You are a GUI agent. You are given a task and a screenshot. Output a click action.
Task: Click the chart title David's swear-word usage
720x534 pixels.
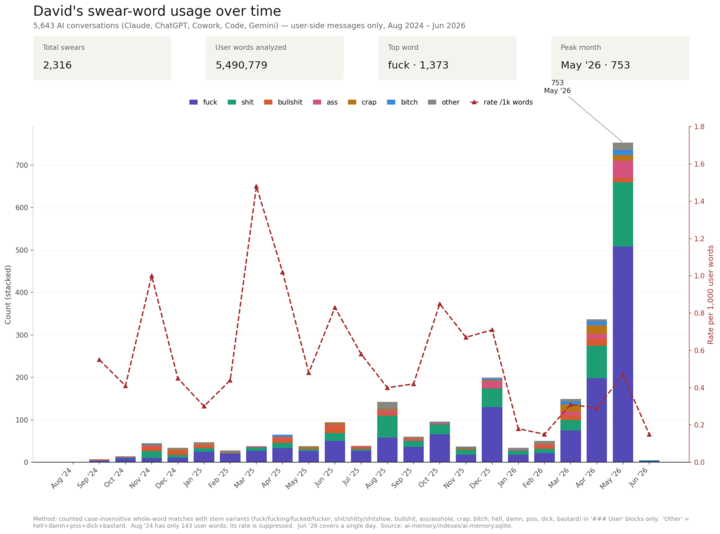[x=157, y=11]
